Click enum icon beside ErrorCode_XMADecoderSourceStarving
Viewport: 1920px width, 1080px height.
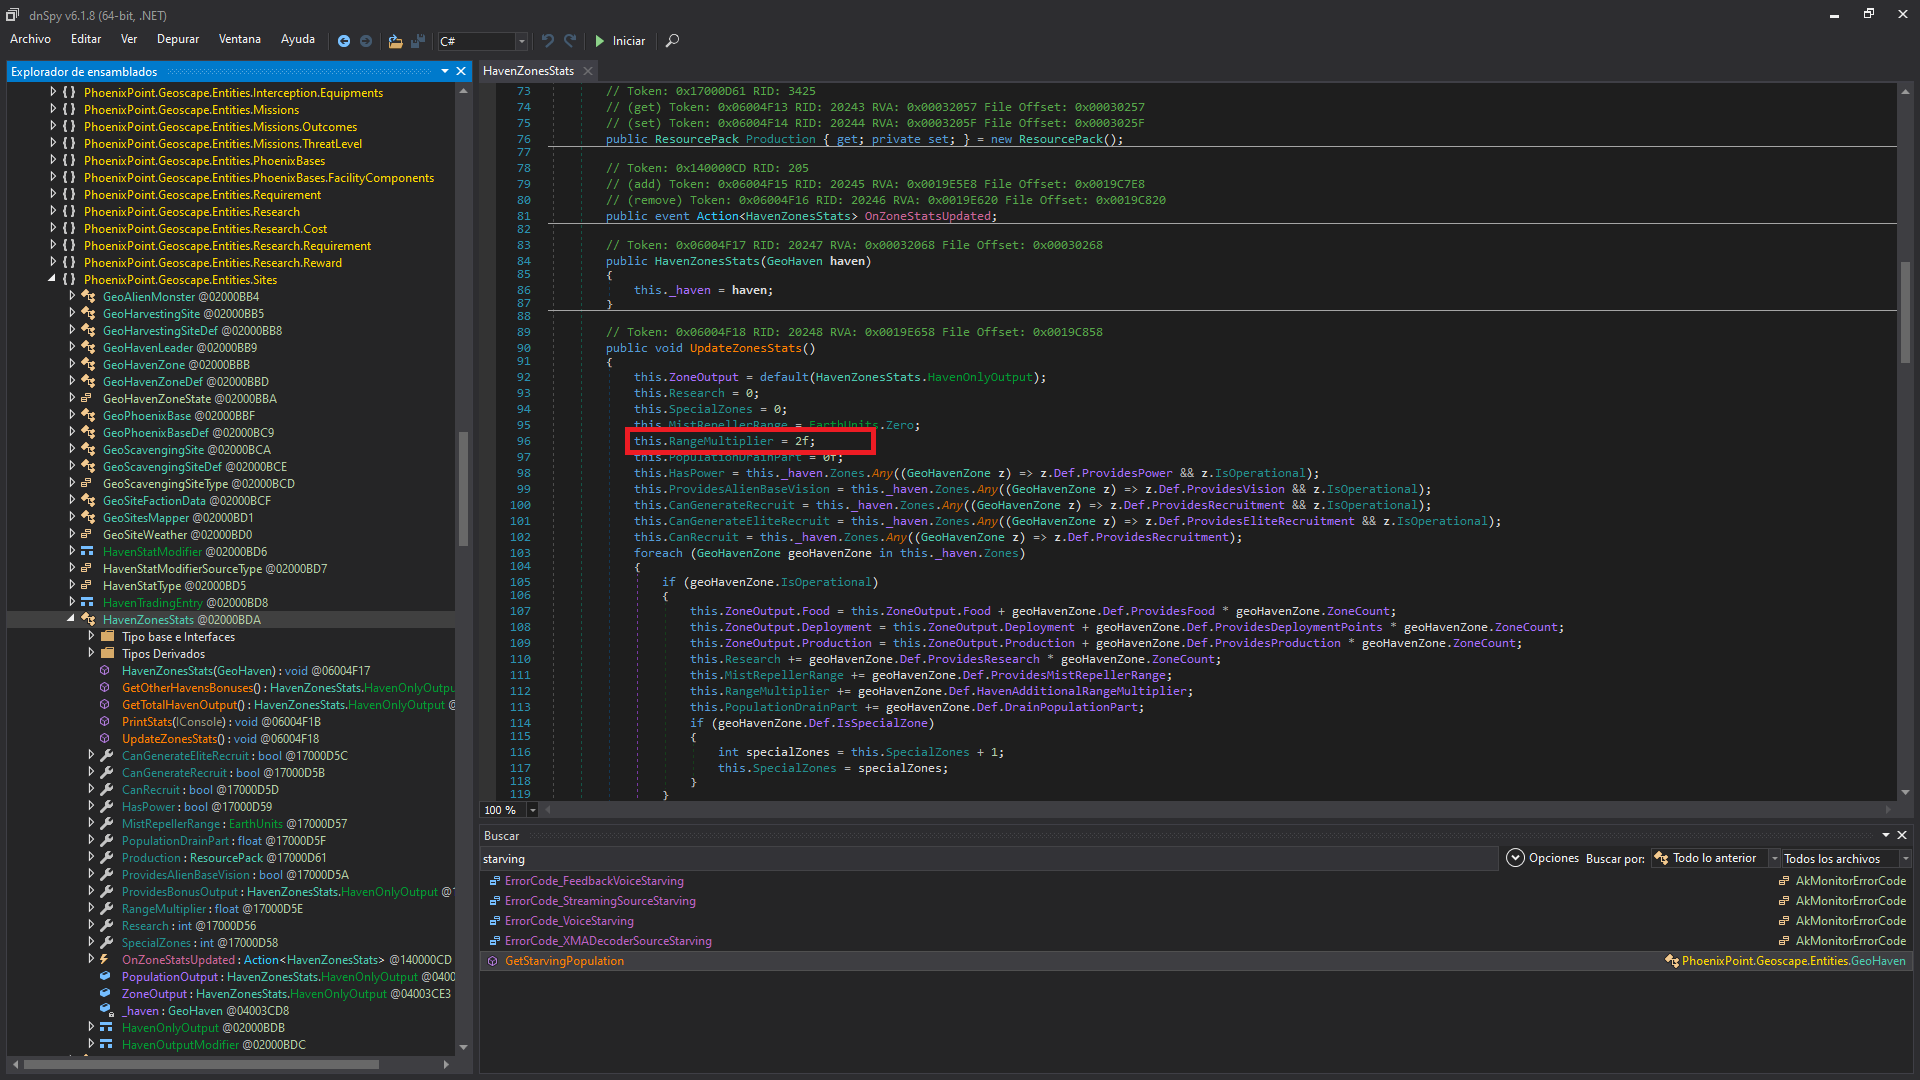point(494,941)
